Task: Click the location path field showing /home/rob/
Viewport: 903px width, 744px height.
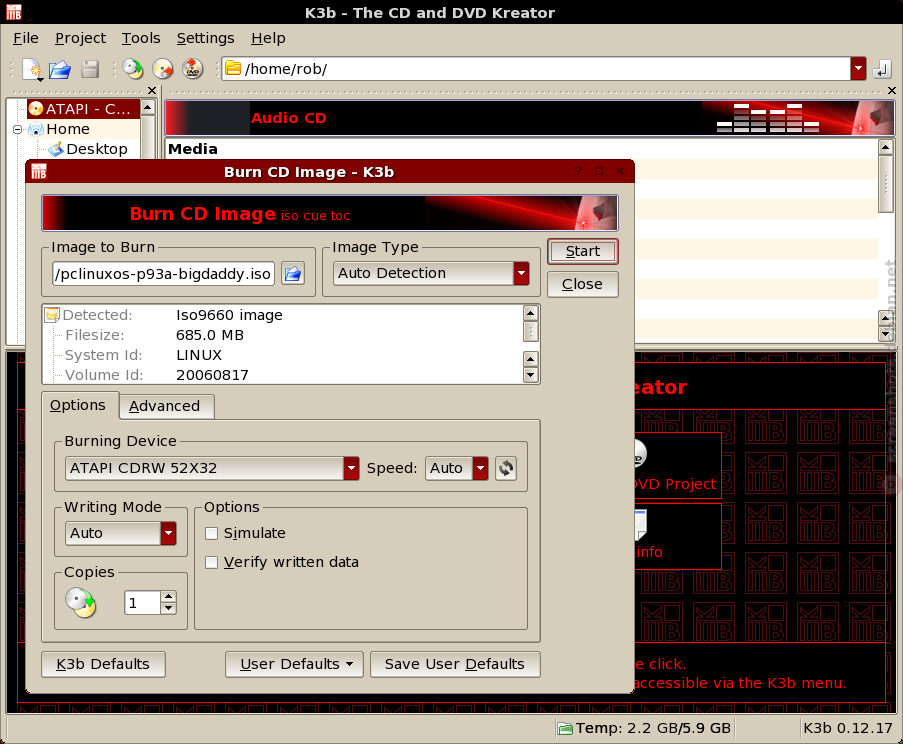Action: pos(536,69)
